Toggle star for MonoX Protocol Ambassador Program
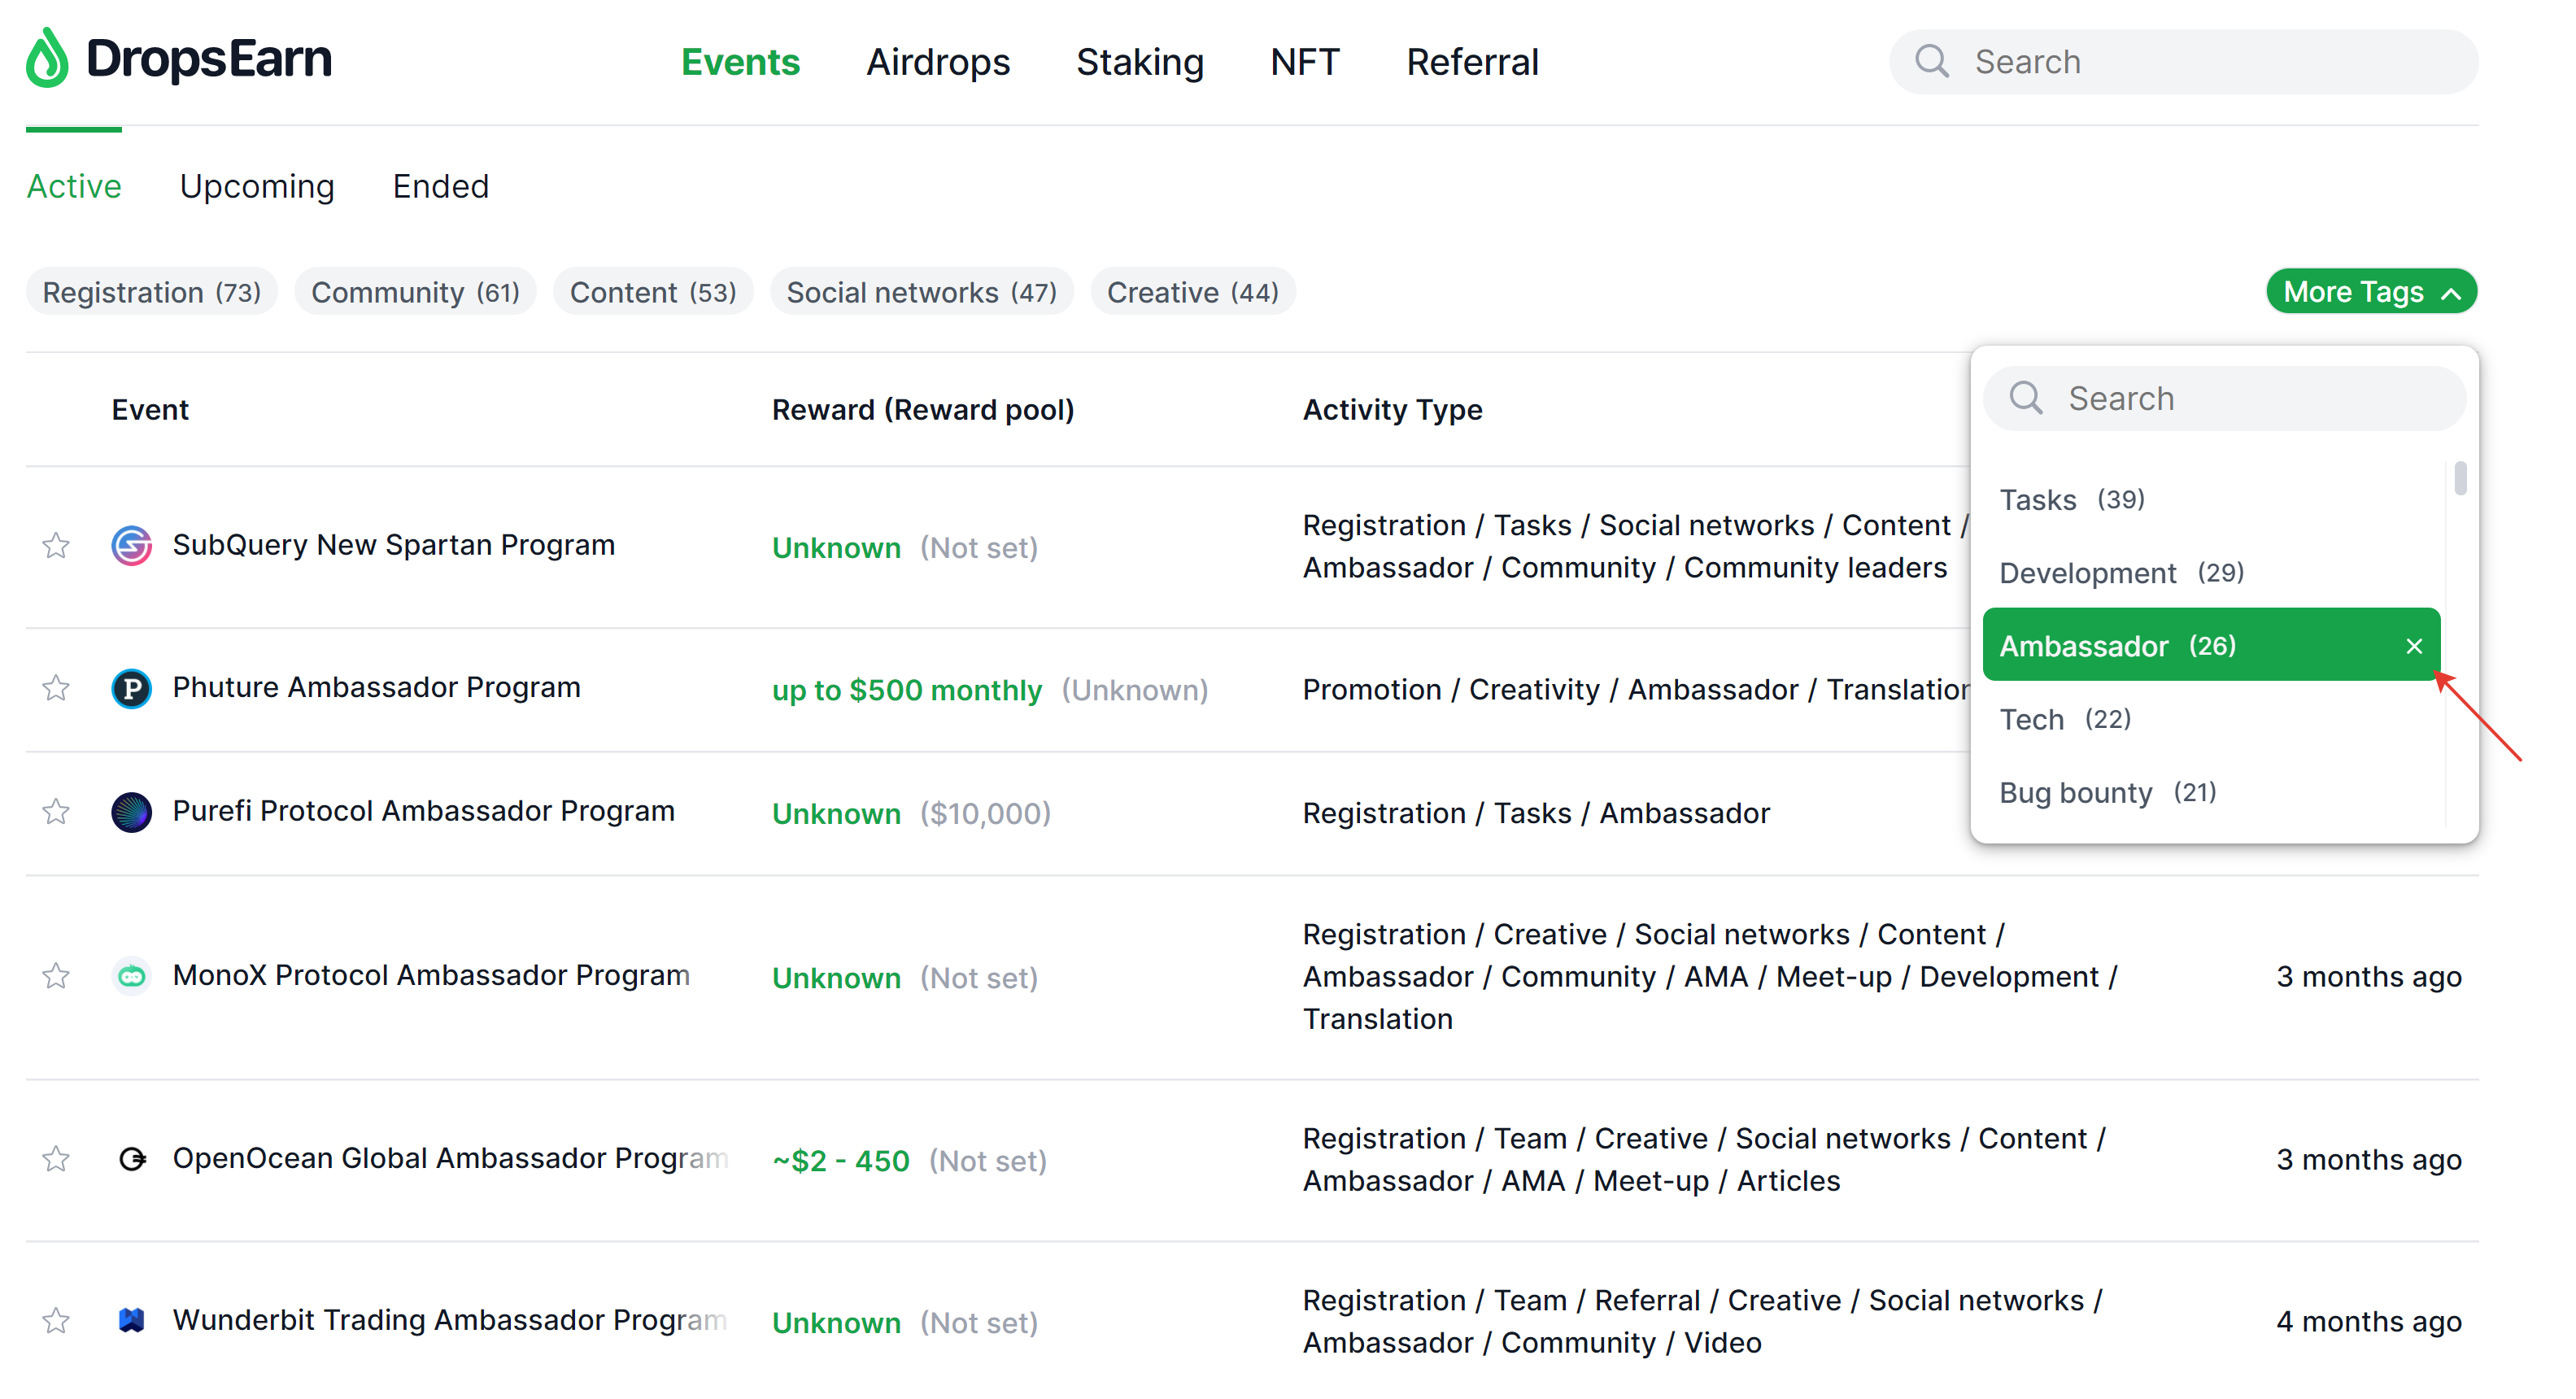The width and height of the screenshot is (2576, 1399). tap(56, 976)
